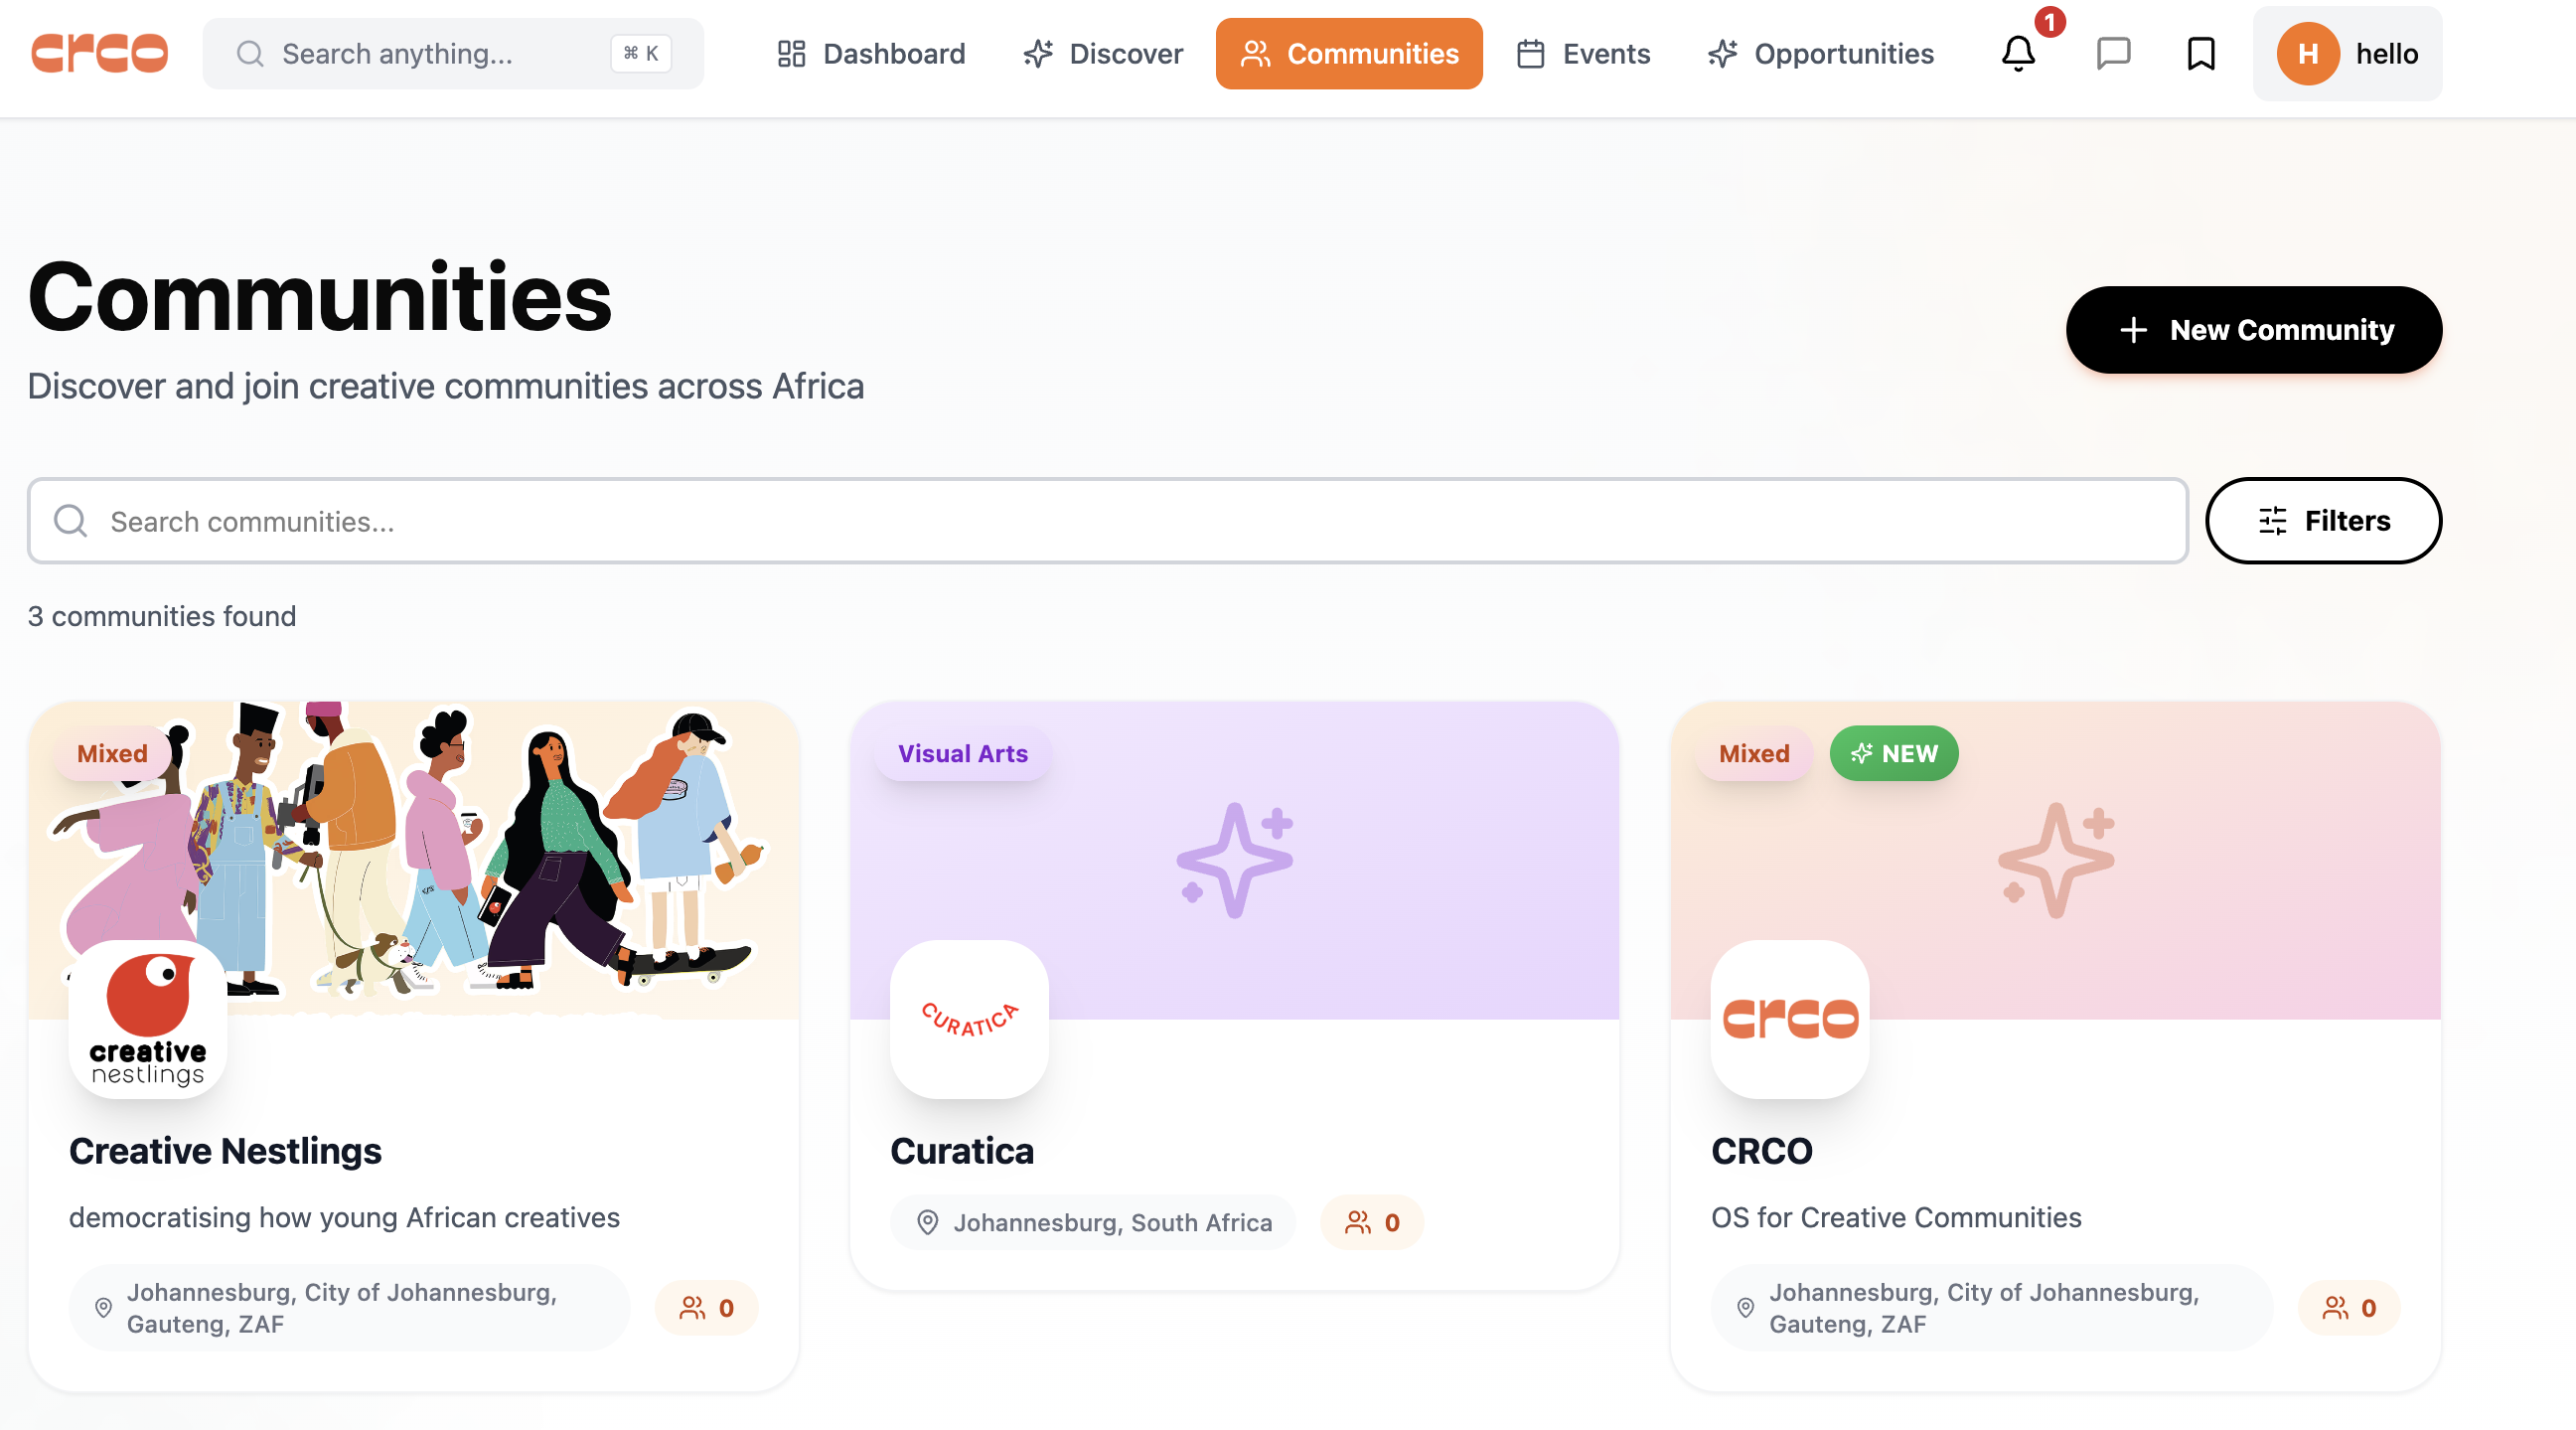The height and width of the screenshot is (1430, 2576).
Task: Focus the Search communities field
Action: click(x=1107, y=520)
